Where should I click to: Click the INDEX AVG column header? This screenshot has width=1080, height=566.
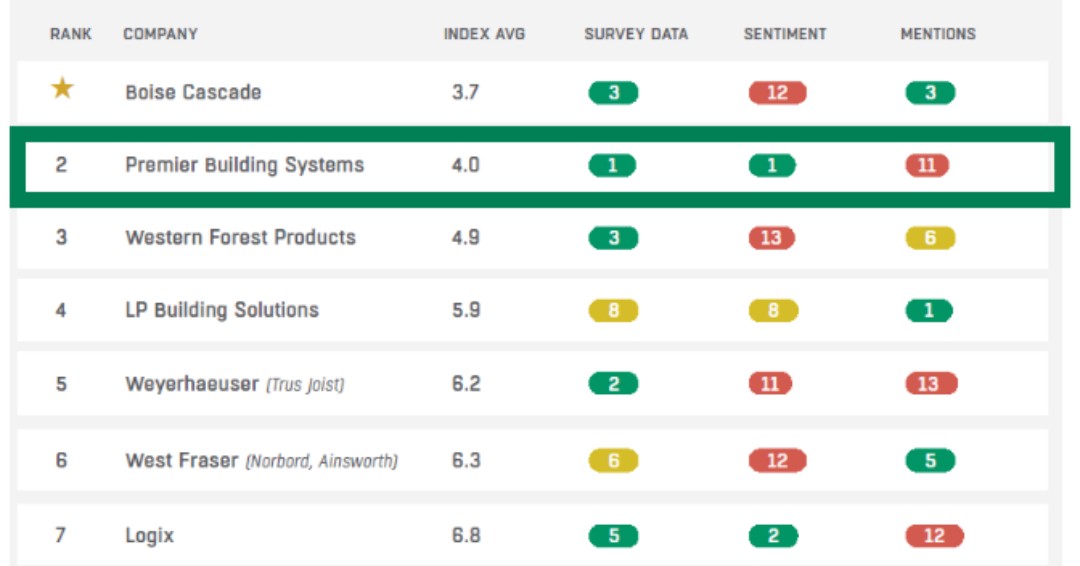(x=484, y=34)
